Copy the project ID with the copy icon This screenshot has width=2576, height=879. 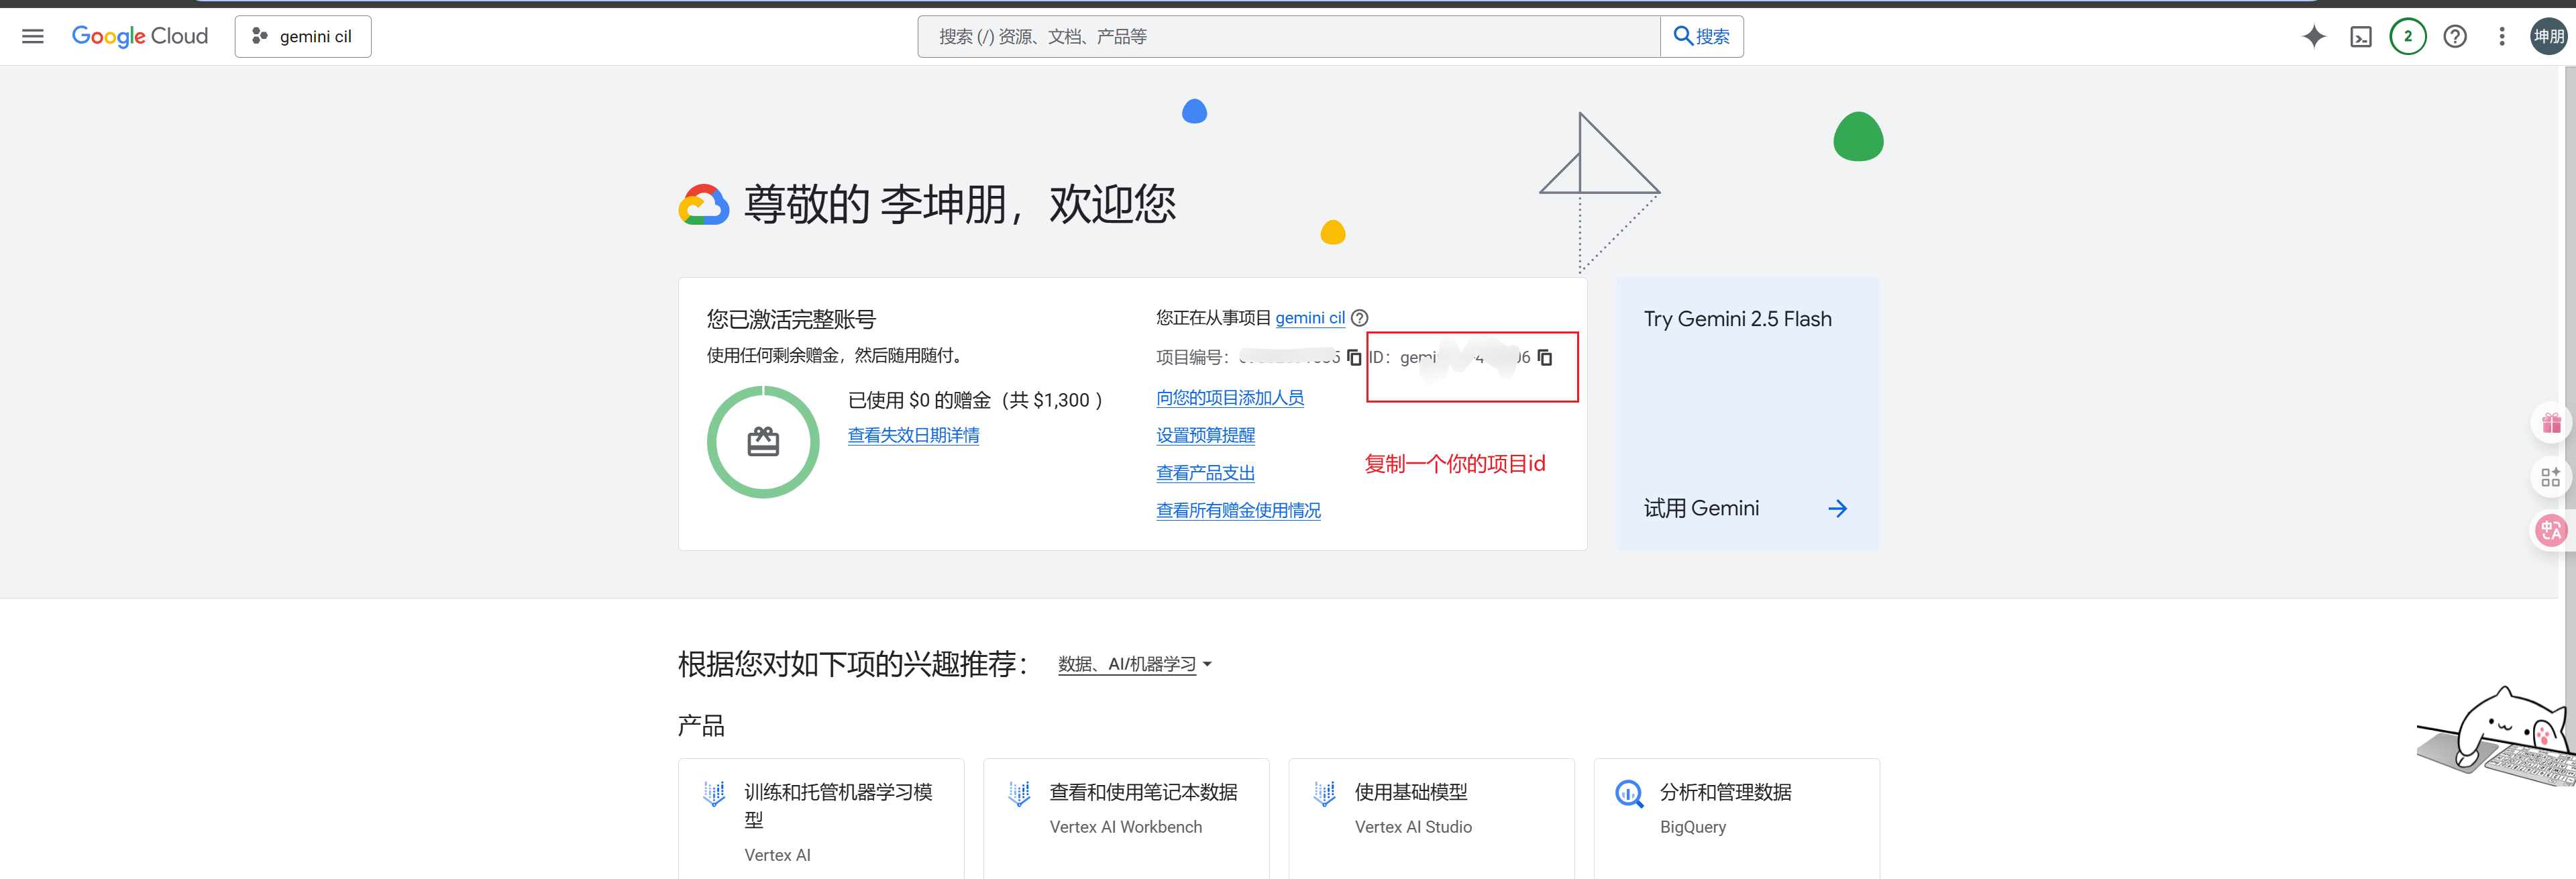1545,357
